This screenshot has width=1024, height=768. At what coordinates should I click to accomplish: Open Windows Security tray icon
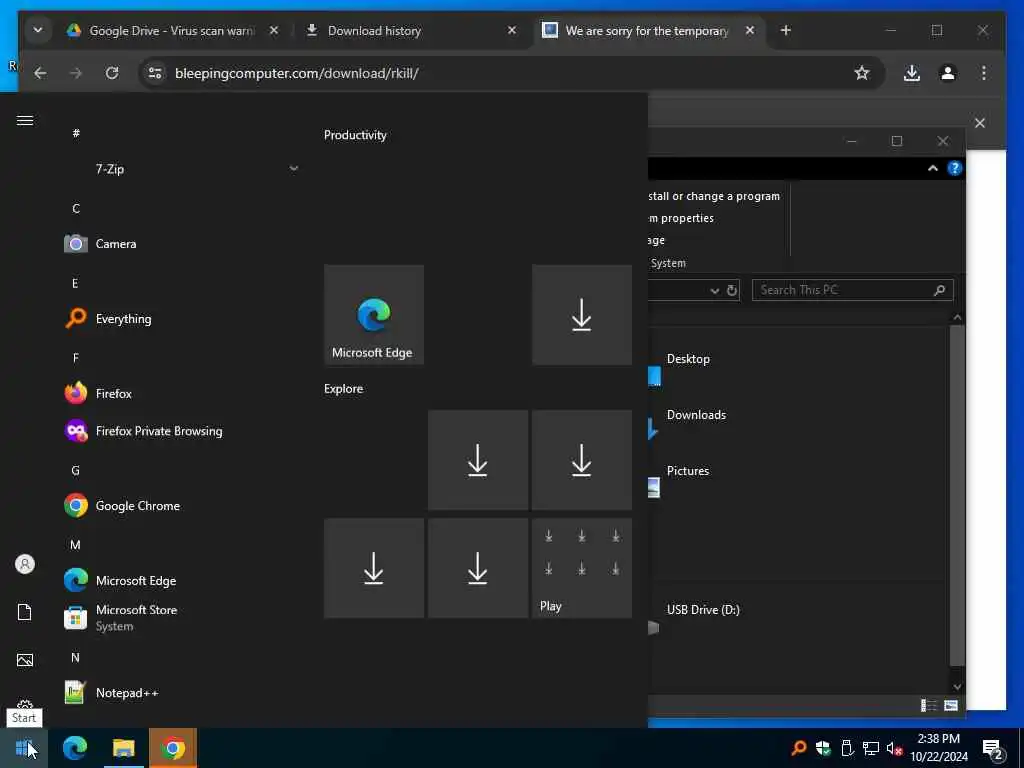pyautogui.click(x=823, y=748)
